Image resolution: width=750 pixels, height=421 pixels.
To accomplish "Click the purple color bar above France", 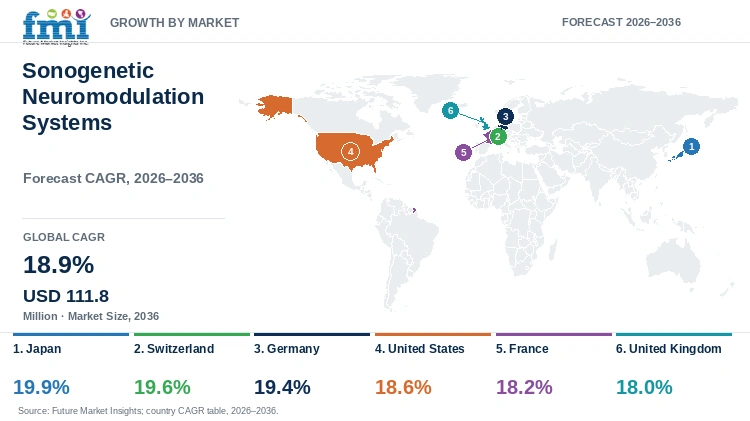I will 554,334.
